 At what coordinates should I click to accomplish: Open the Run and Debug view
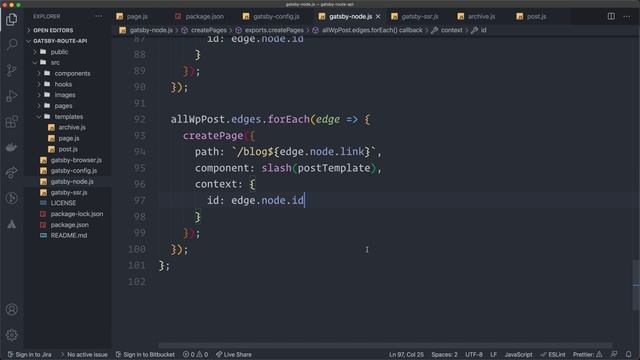12,96
